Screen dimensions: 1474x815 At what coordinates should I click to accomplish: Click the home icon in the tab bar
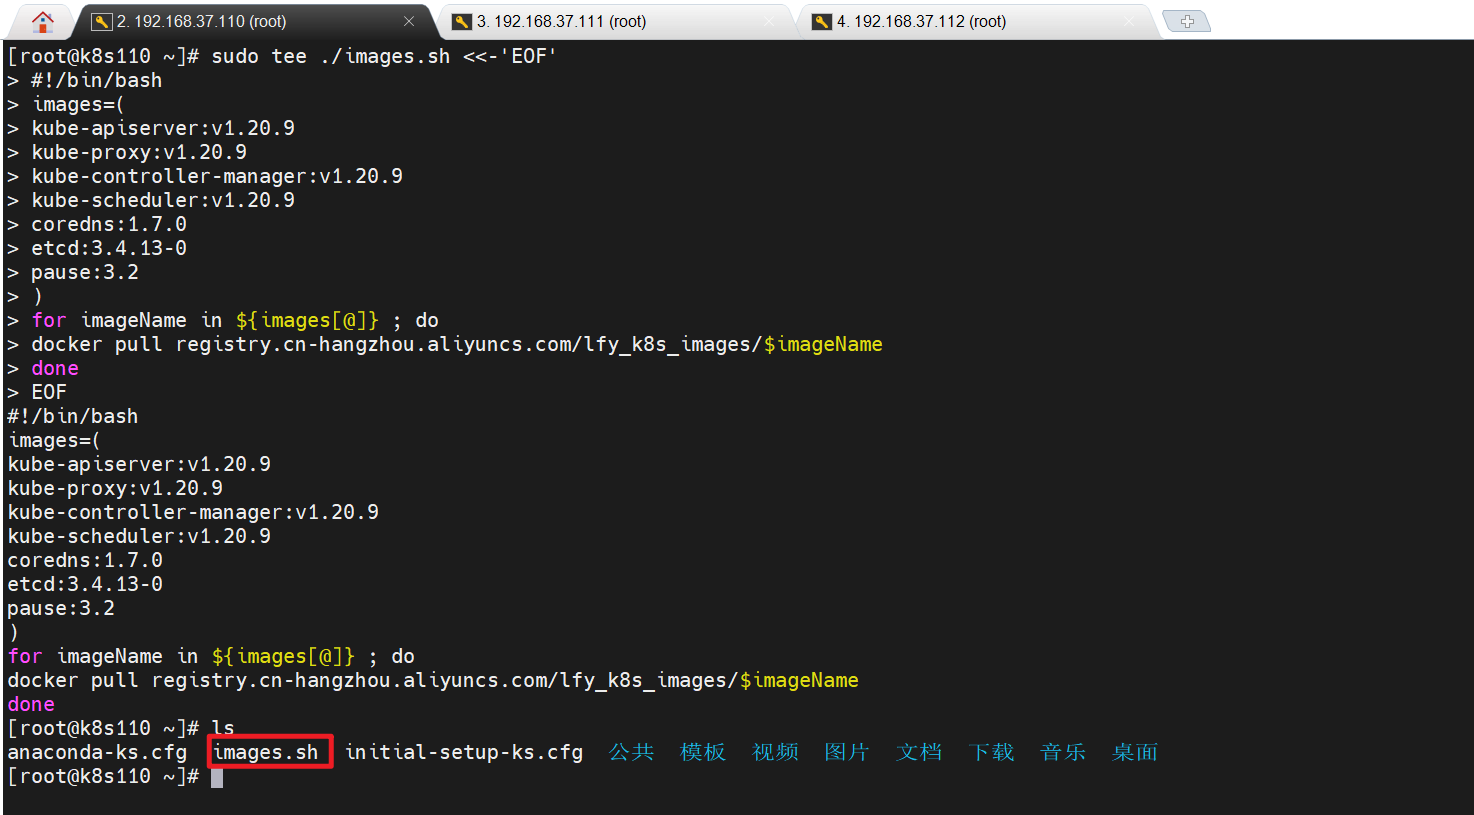(x=43, y=21)
